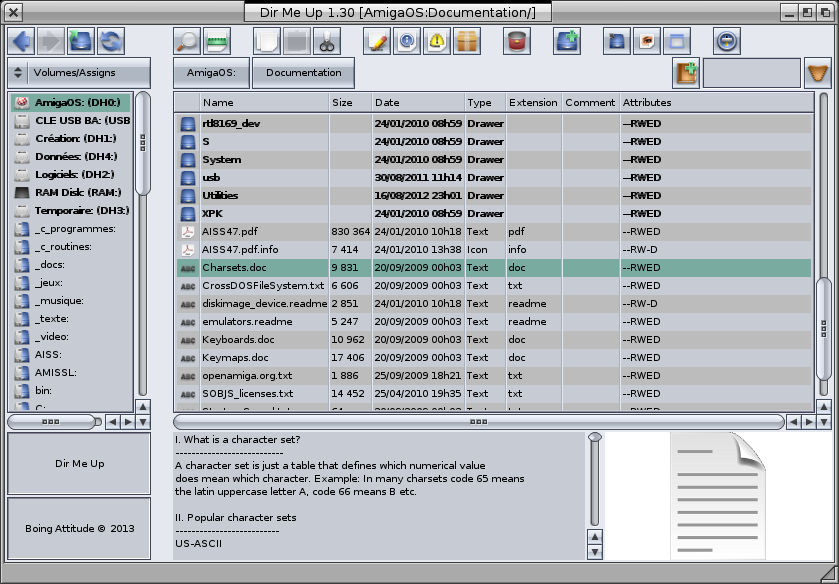Image resolution: width=839 pixels, height=584 pixels.
Task: Click the funnel filter icon
Action: coord(818,73)
